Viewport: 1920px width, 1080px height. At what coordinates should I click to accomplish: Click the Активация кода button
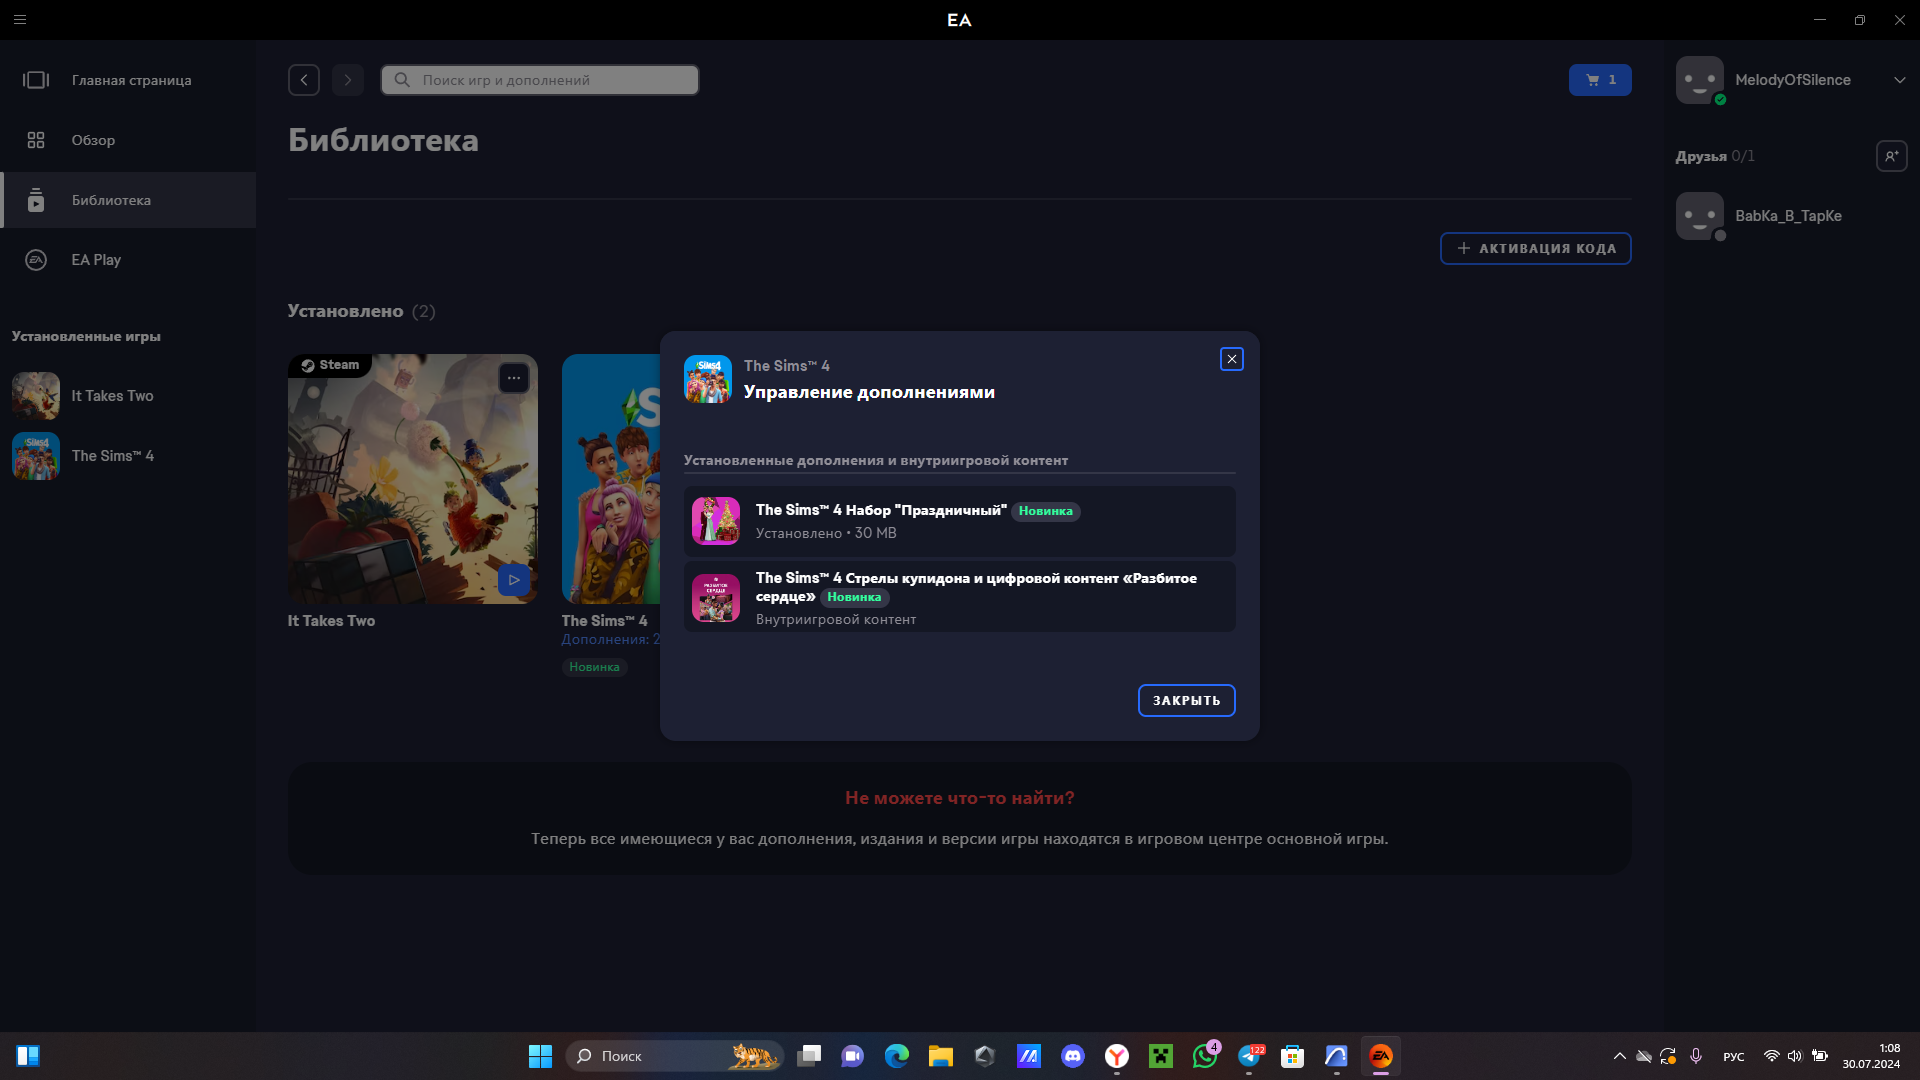[1536, 248]
